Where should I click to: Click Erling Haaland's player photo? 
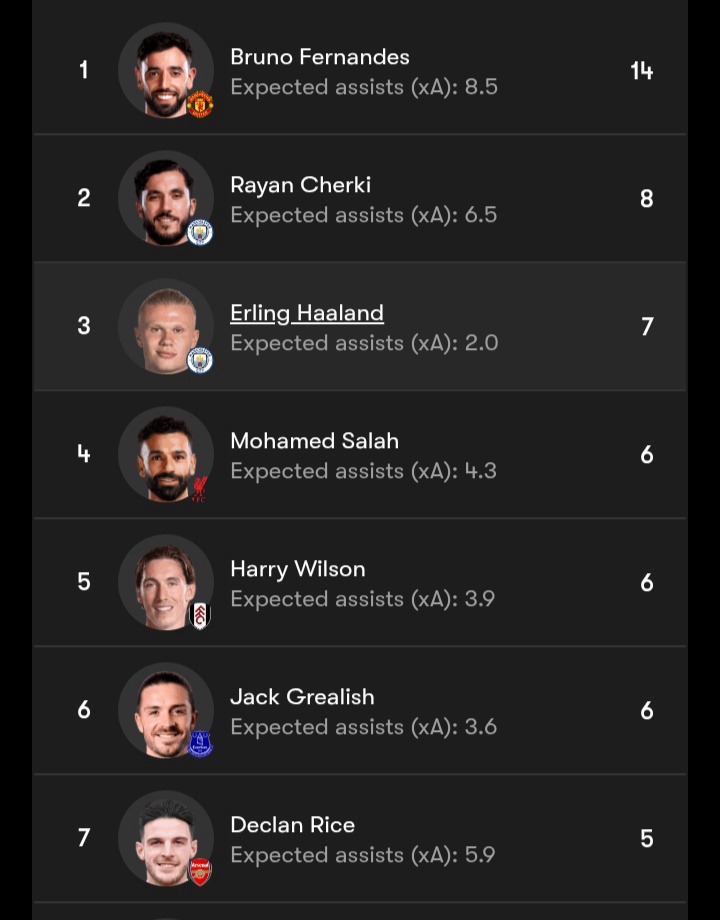tap(165, 324)
